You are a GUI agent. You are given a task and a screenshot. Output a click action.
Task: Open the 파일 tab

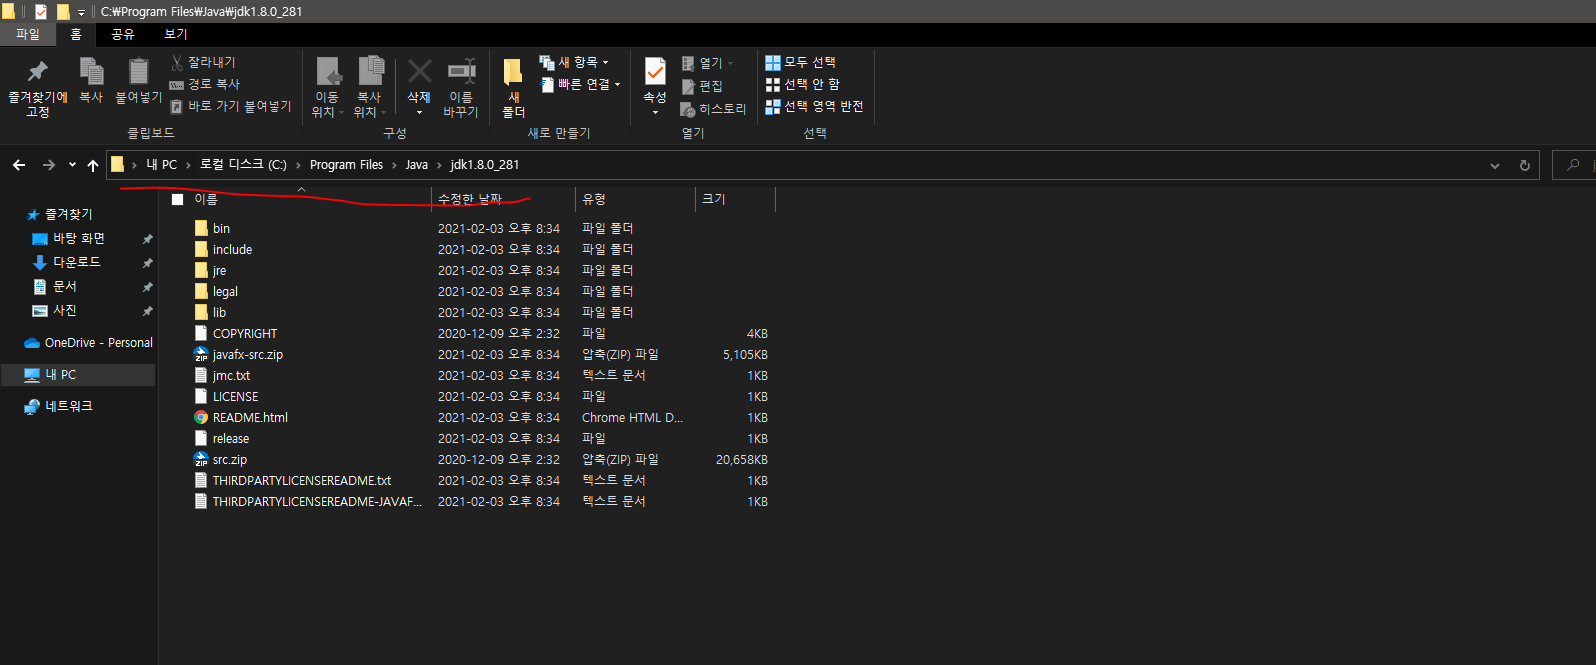click(27, 34)
